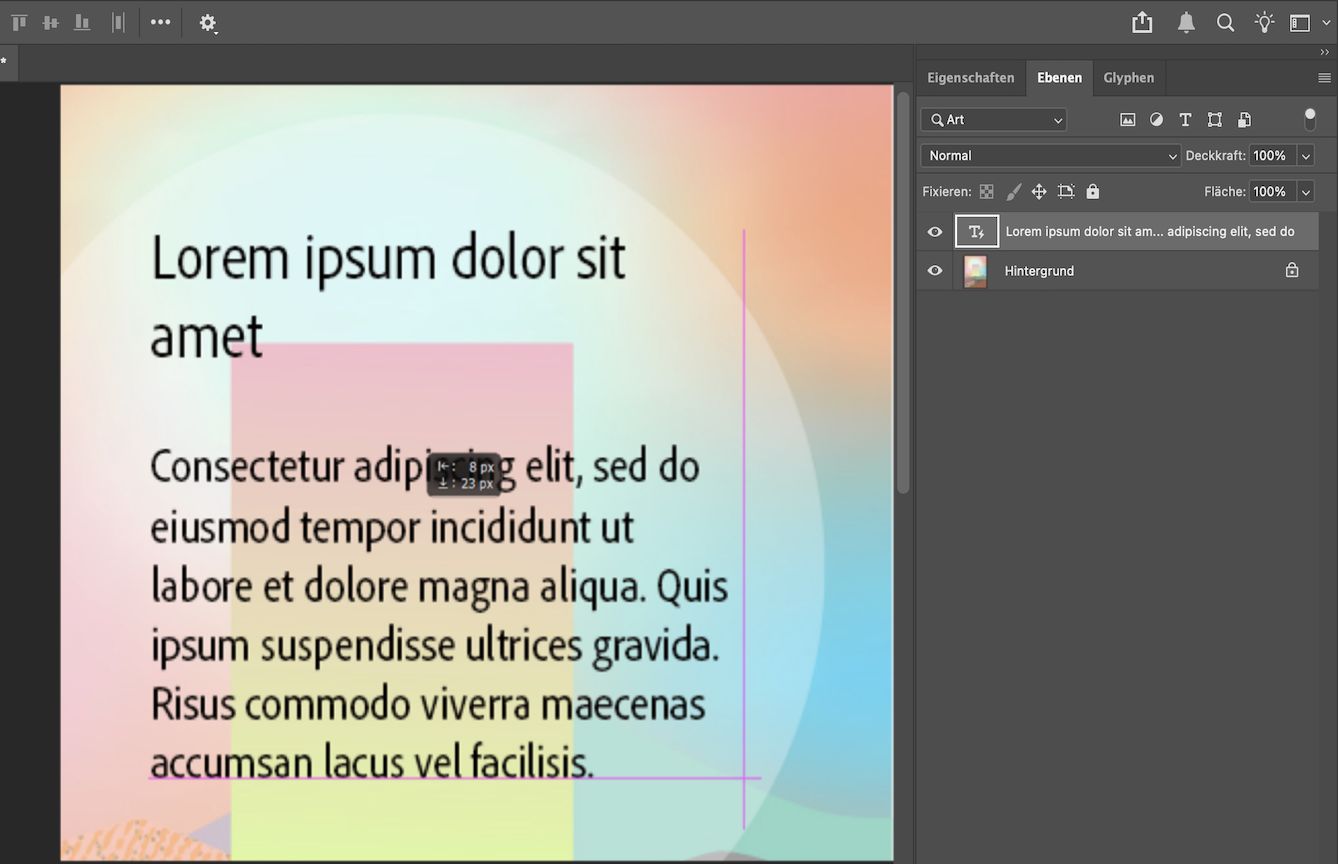
Task: Filter layers by adjustment layers icon
Action: coord(1157,119)
